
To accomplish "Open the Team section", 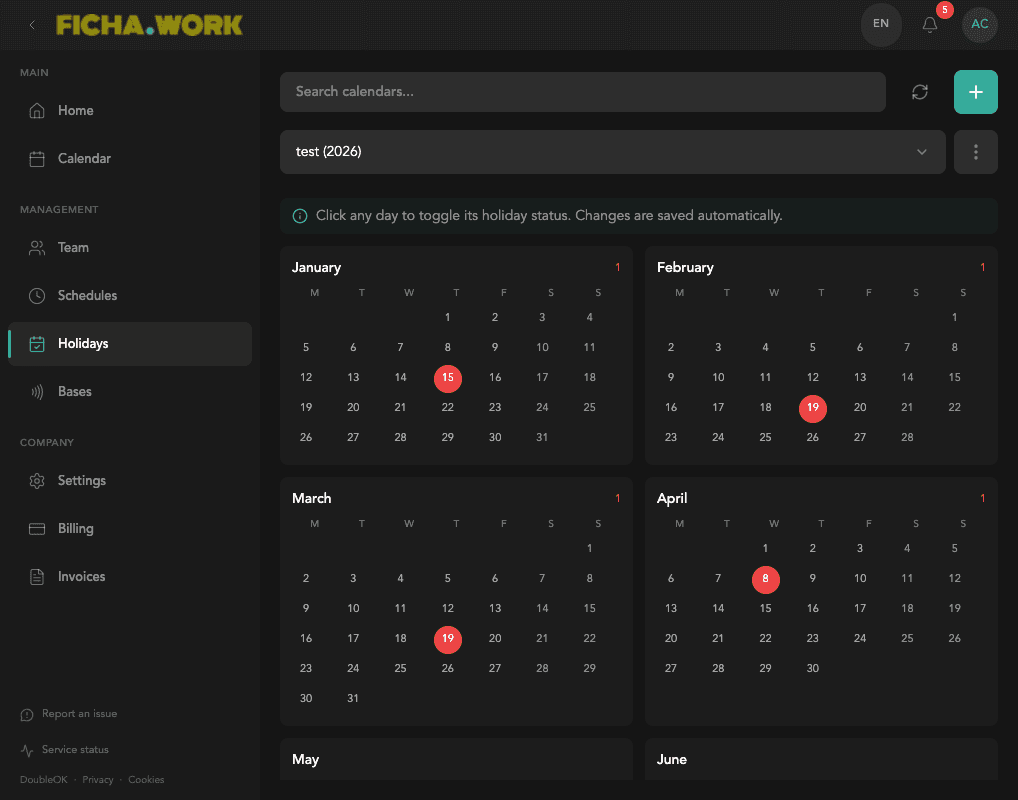I will [130, 247].
